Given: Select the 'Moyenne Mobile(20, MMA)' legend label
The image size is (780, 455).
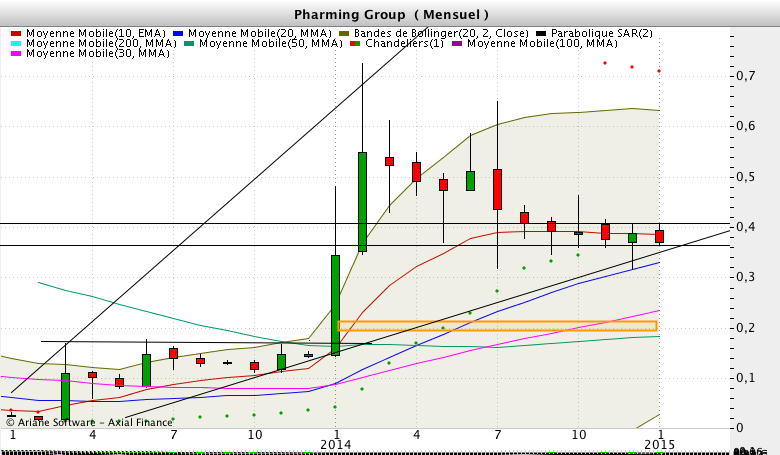Looking at the screenshot, I should tap(260, 33).
